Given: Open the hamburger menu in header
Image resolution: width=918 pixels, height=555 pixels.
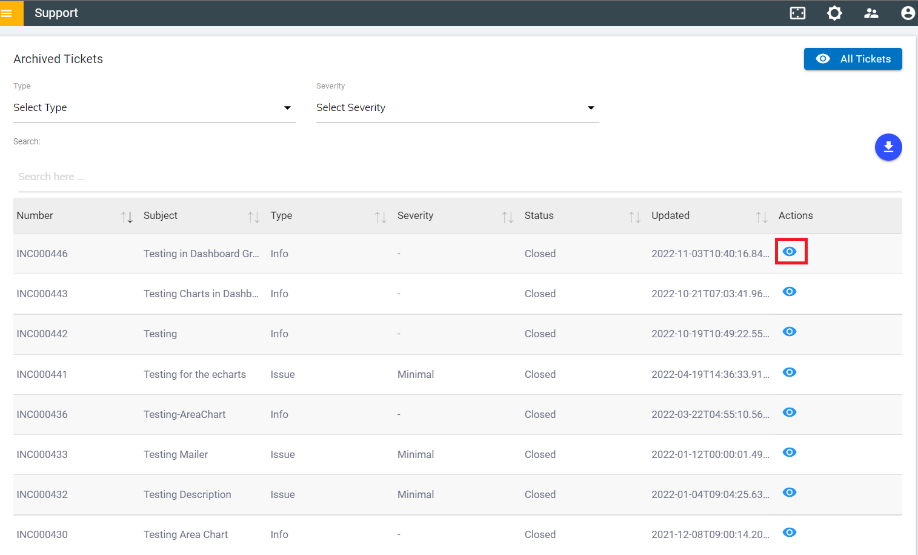Looking at the screenshot, I should [7, 13].
